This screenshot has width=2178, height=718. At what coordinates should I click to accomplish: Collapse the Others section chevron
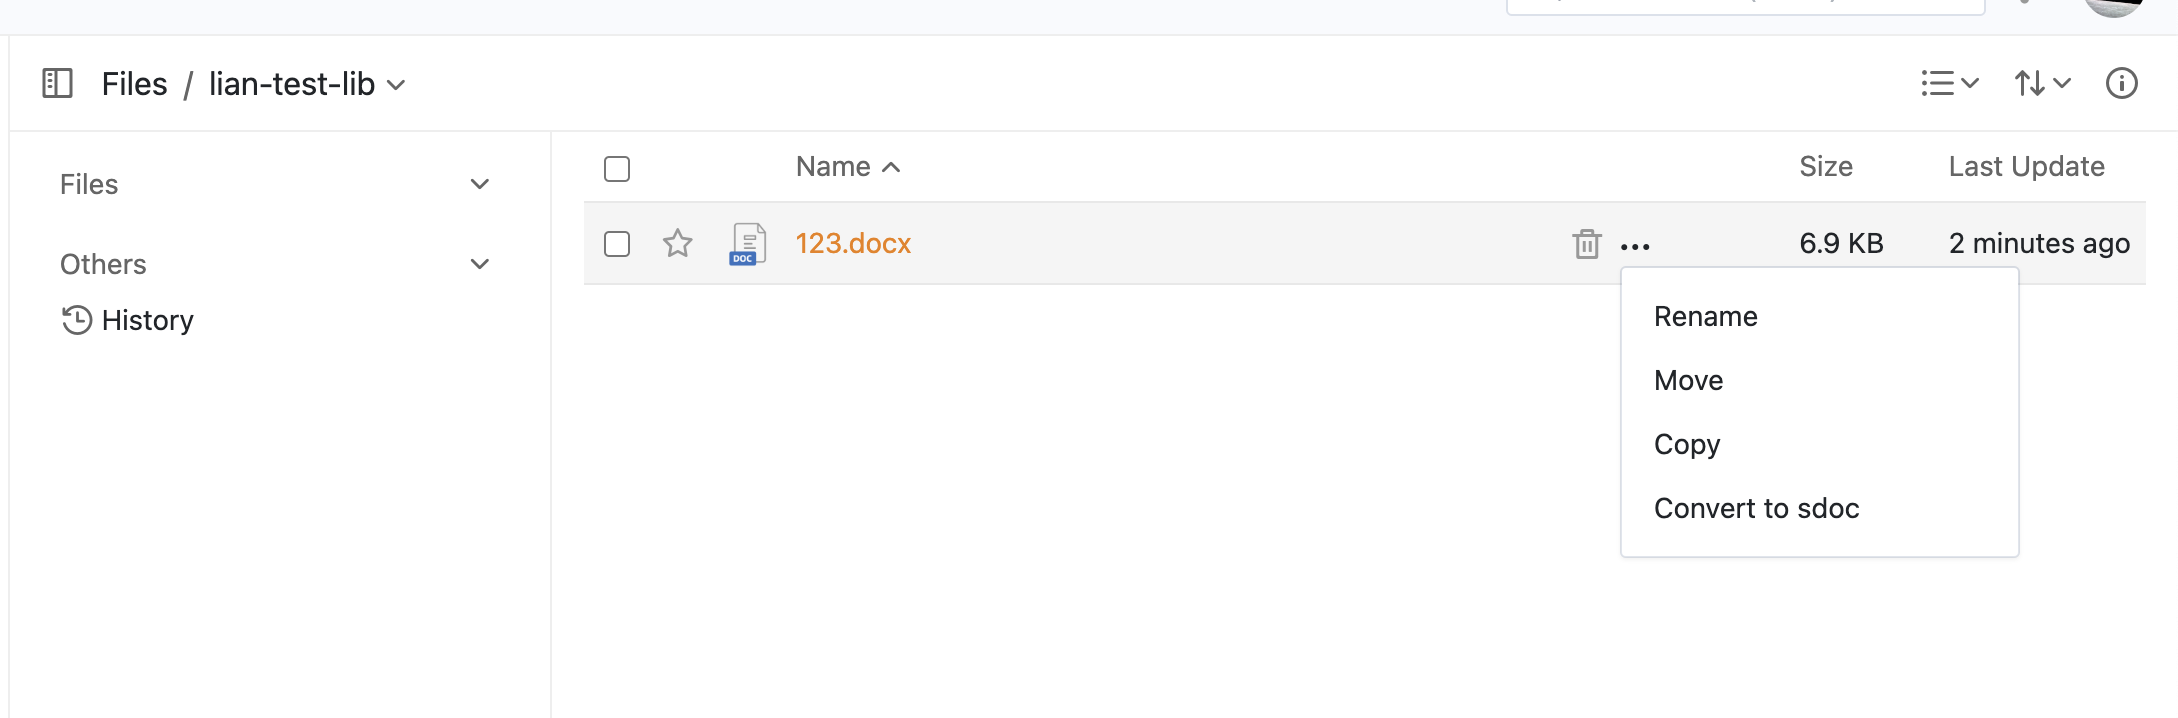[480, 264]
